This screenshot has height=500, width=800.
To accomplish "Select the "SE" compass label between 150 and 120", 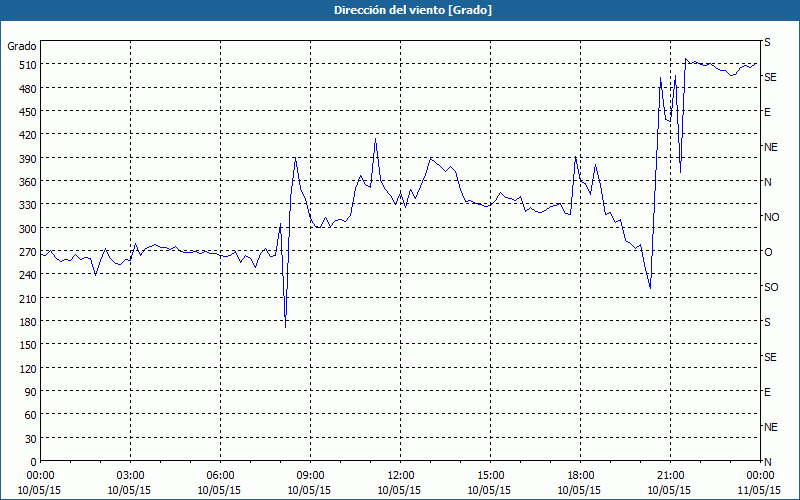I will click(x=770, y=357).
